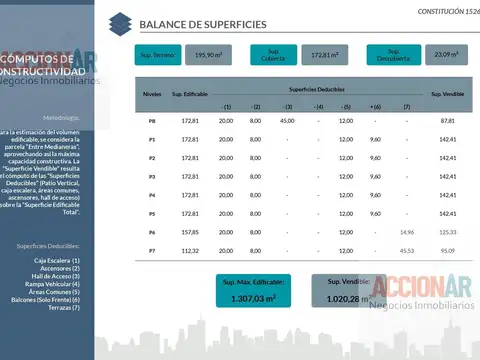Select the 'P5' level row label

click(x=152, y=214)
